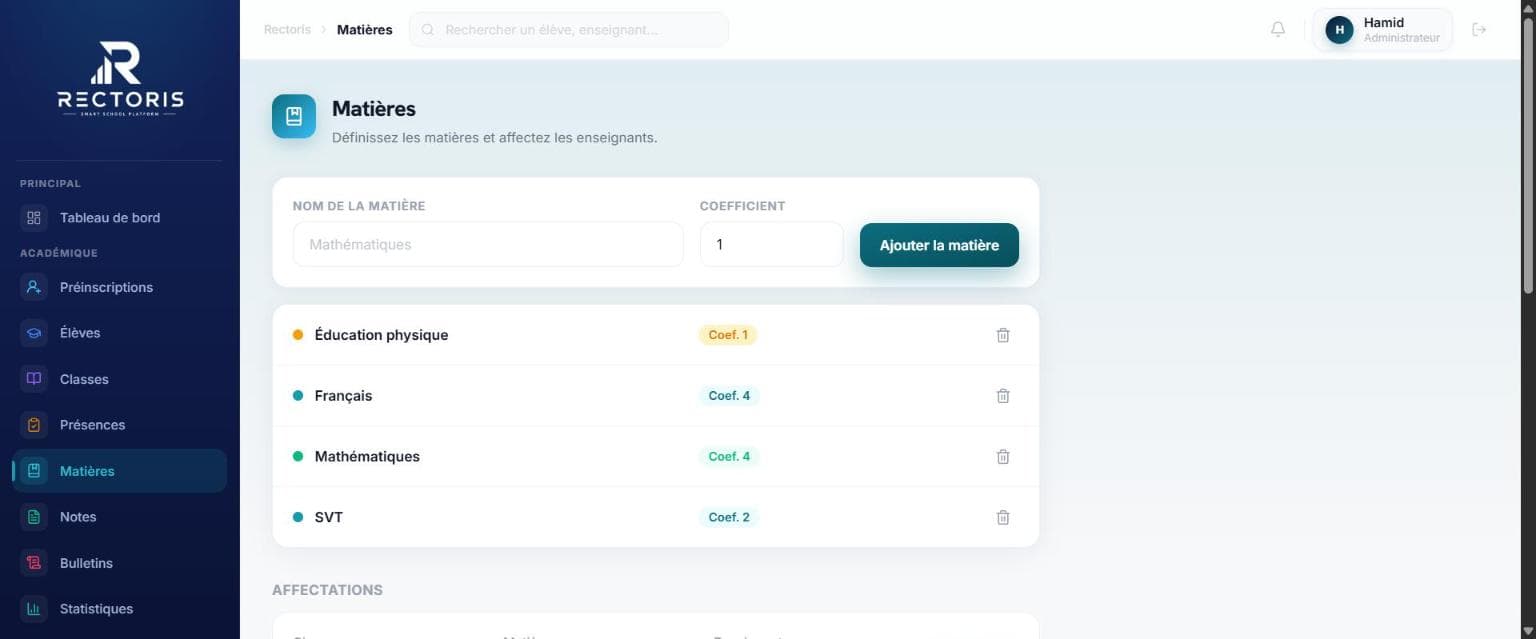The height and width of the screenshot is (639, 1536).
Task: Click the Éducation physique subject name
Action: pyautogui.click(x=381, y=335)
